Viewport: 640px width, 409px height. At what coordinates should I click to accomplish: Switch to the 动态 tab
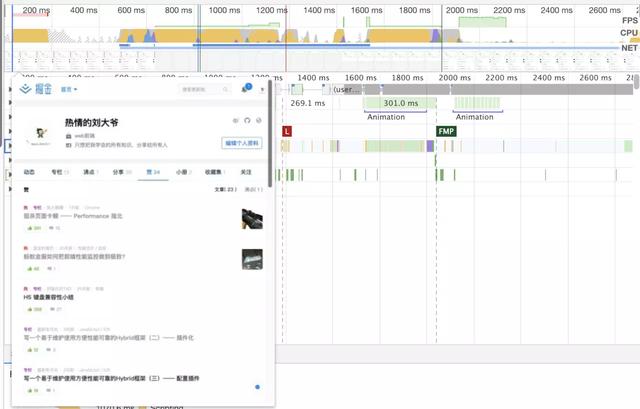tap(29, 172)
